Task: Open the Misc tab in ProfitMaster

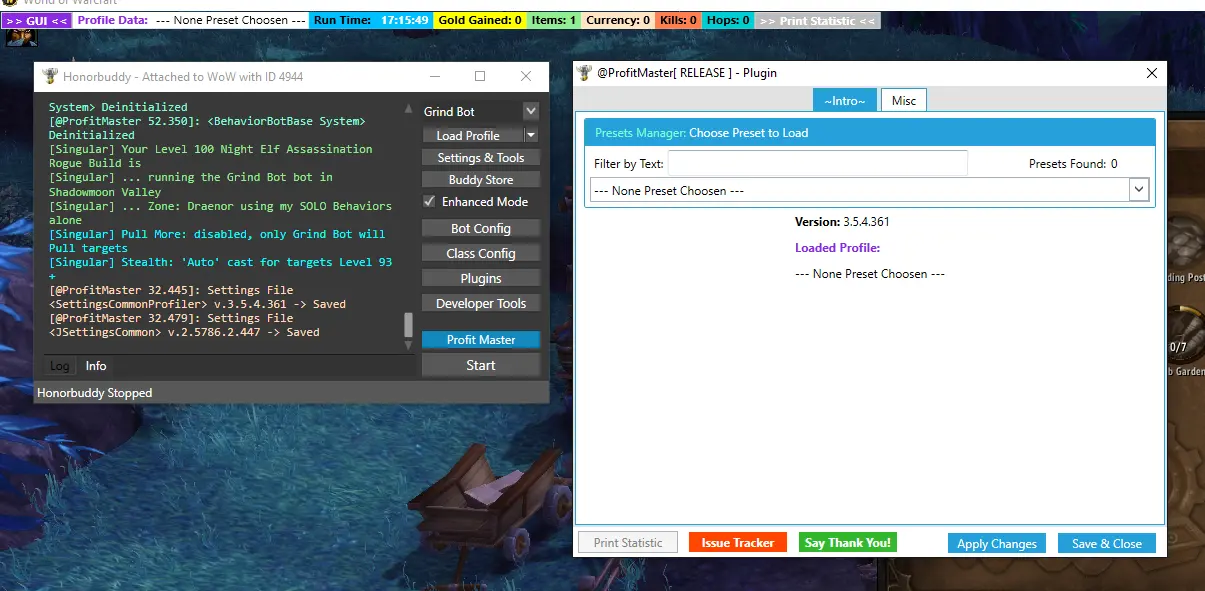Action: tap(904, 100)
